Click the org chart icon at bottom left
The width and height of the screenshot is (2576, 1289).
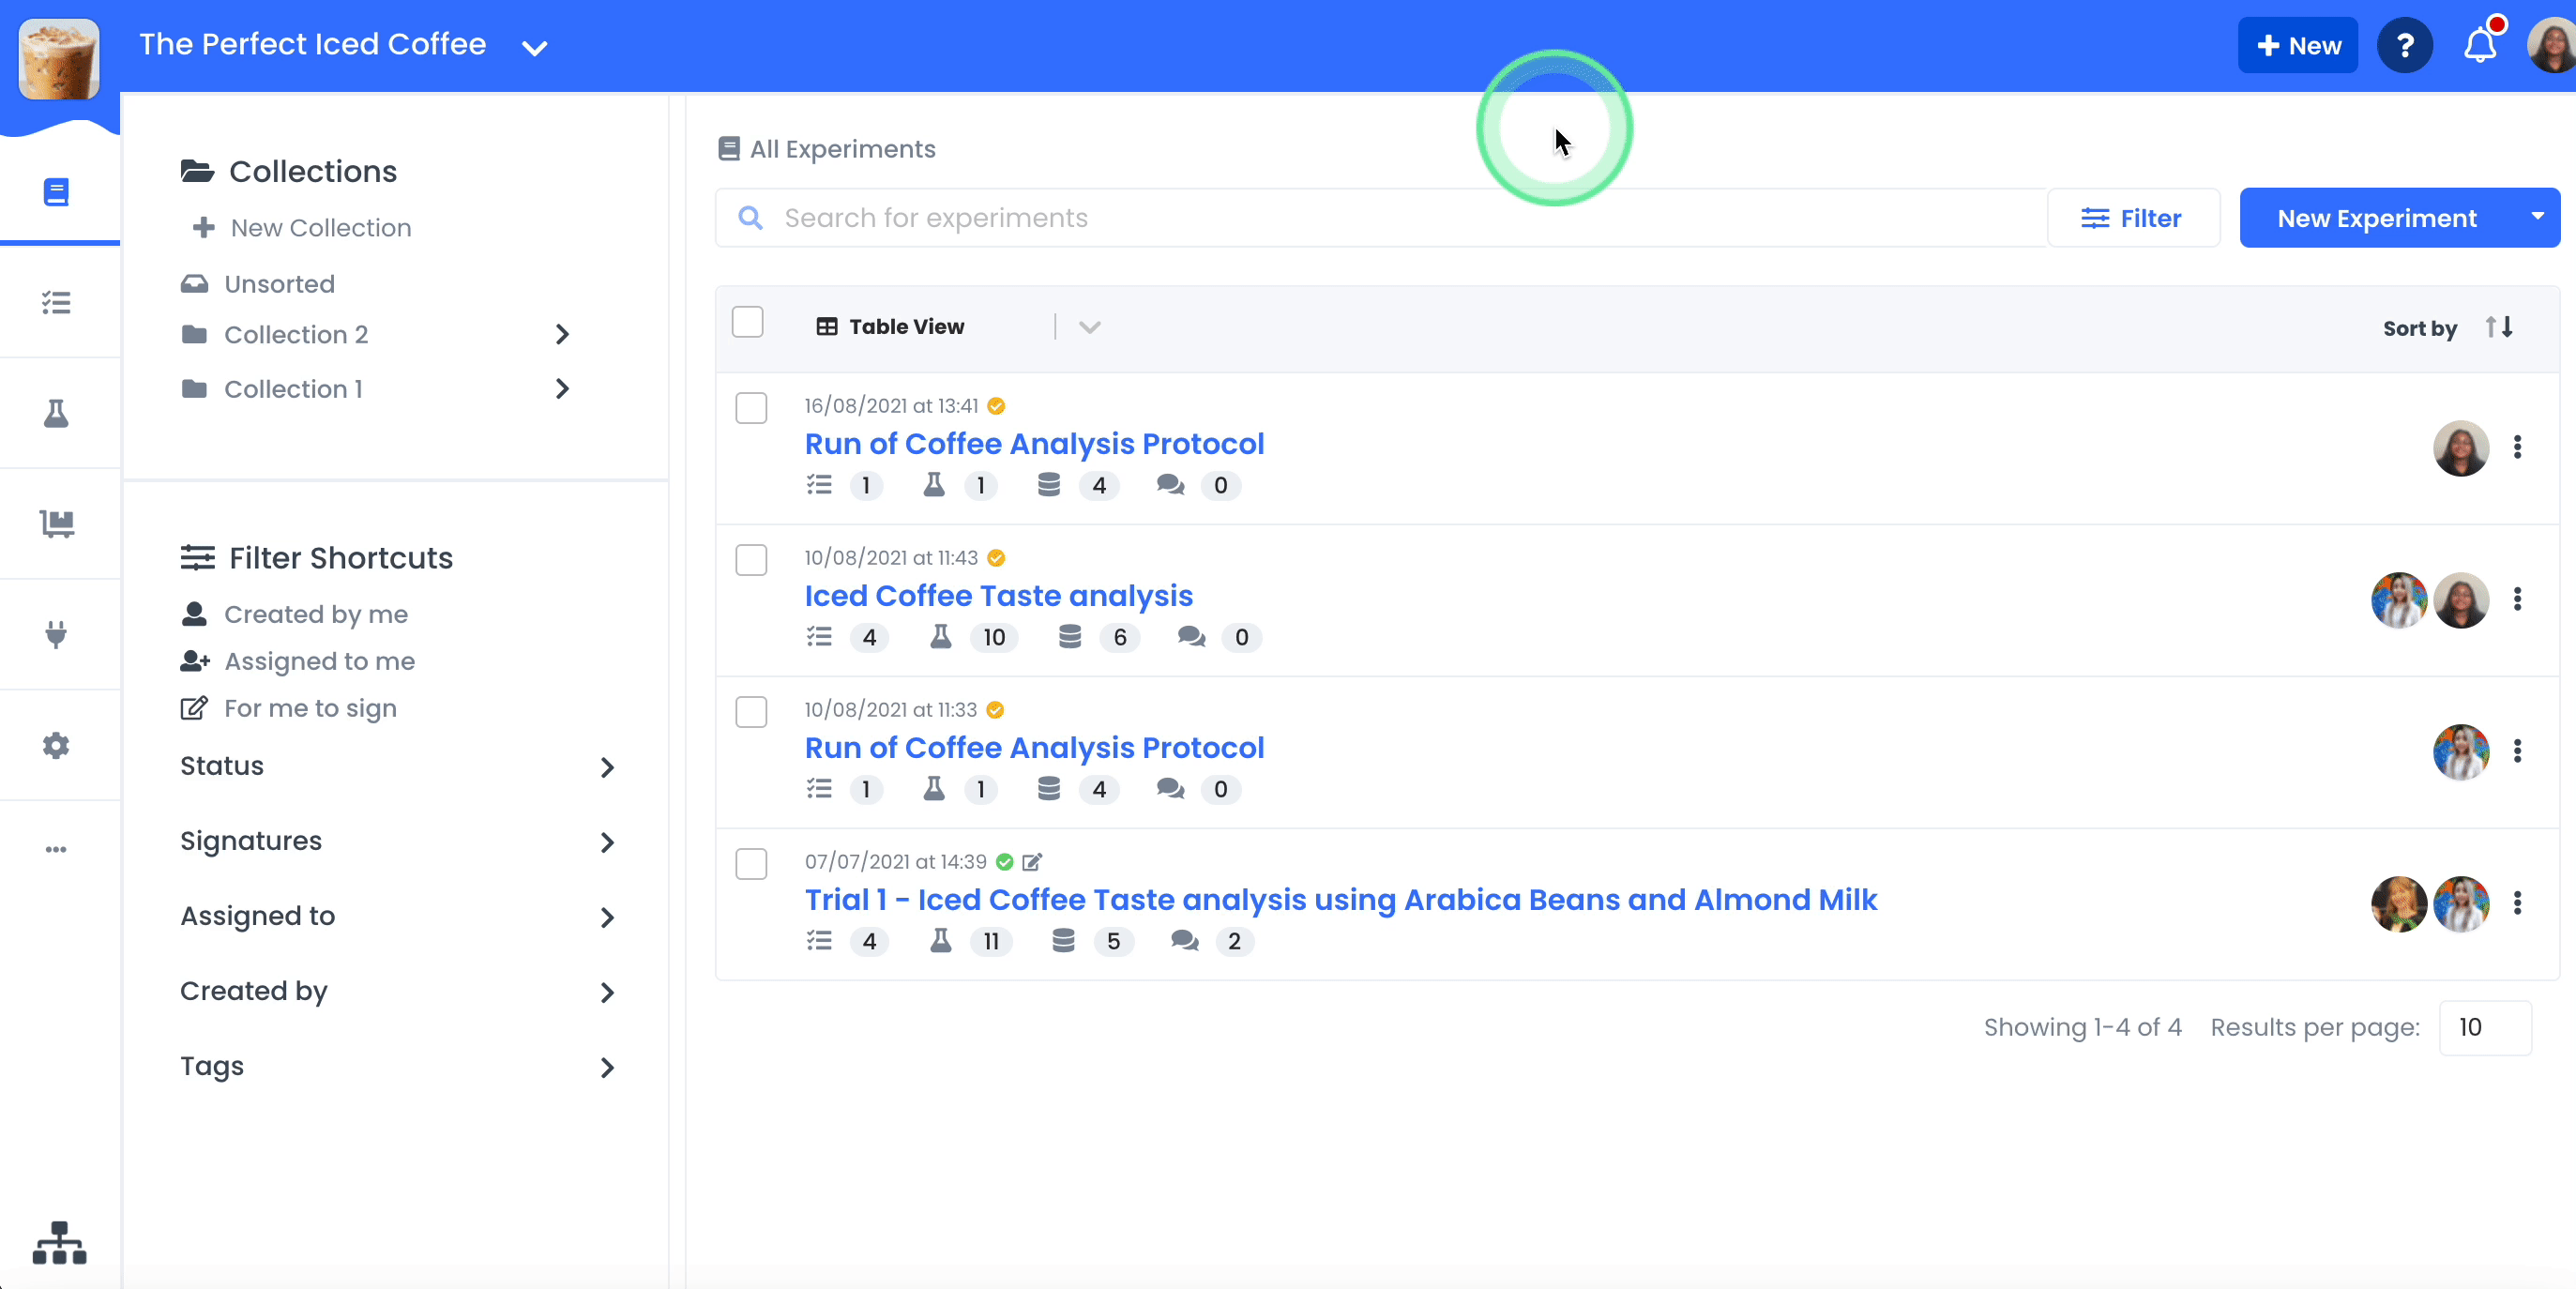point(59,1243)
